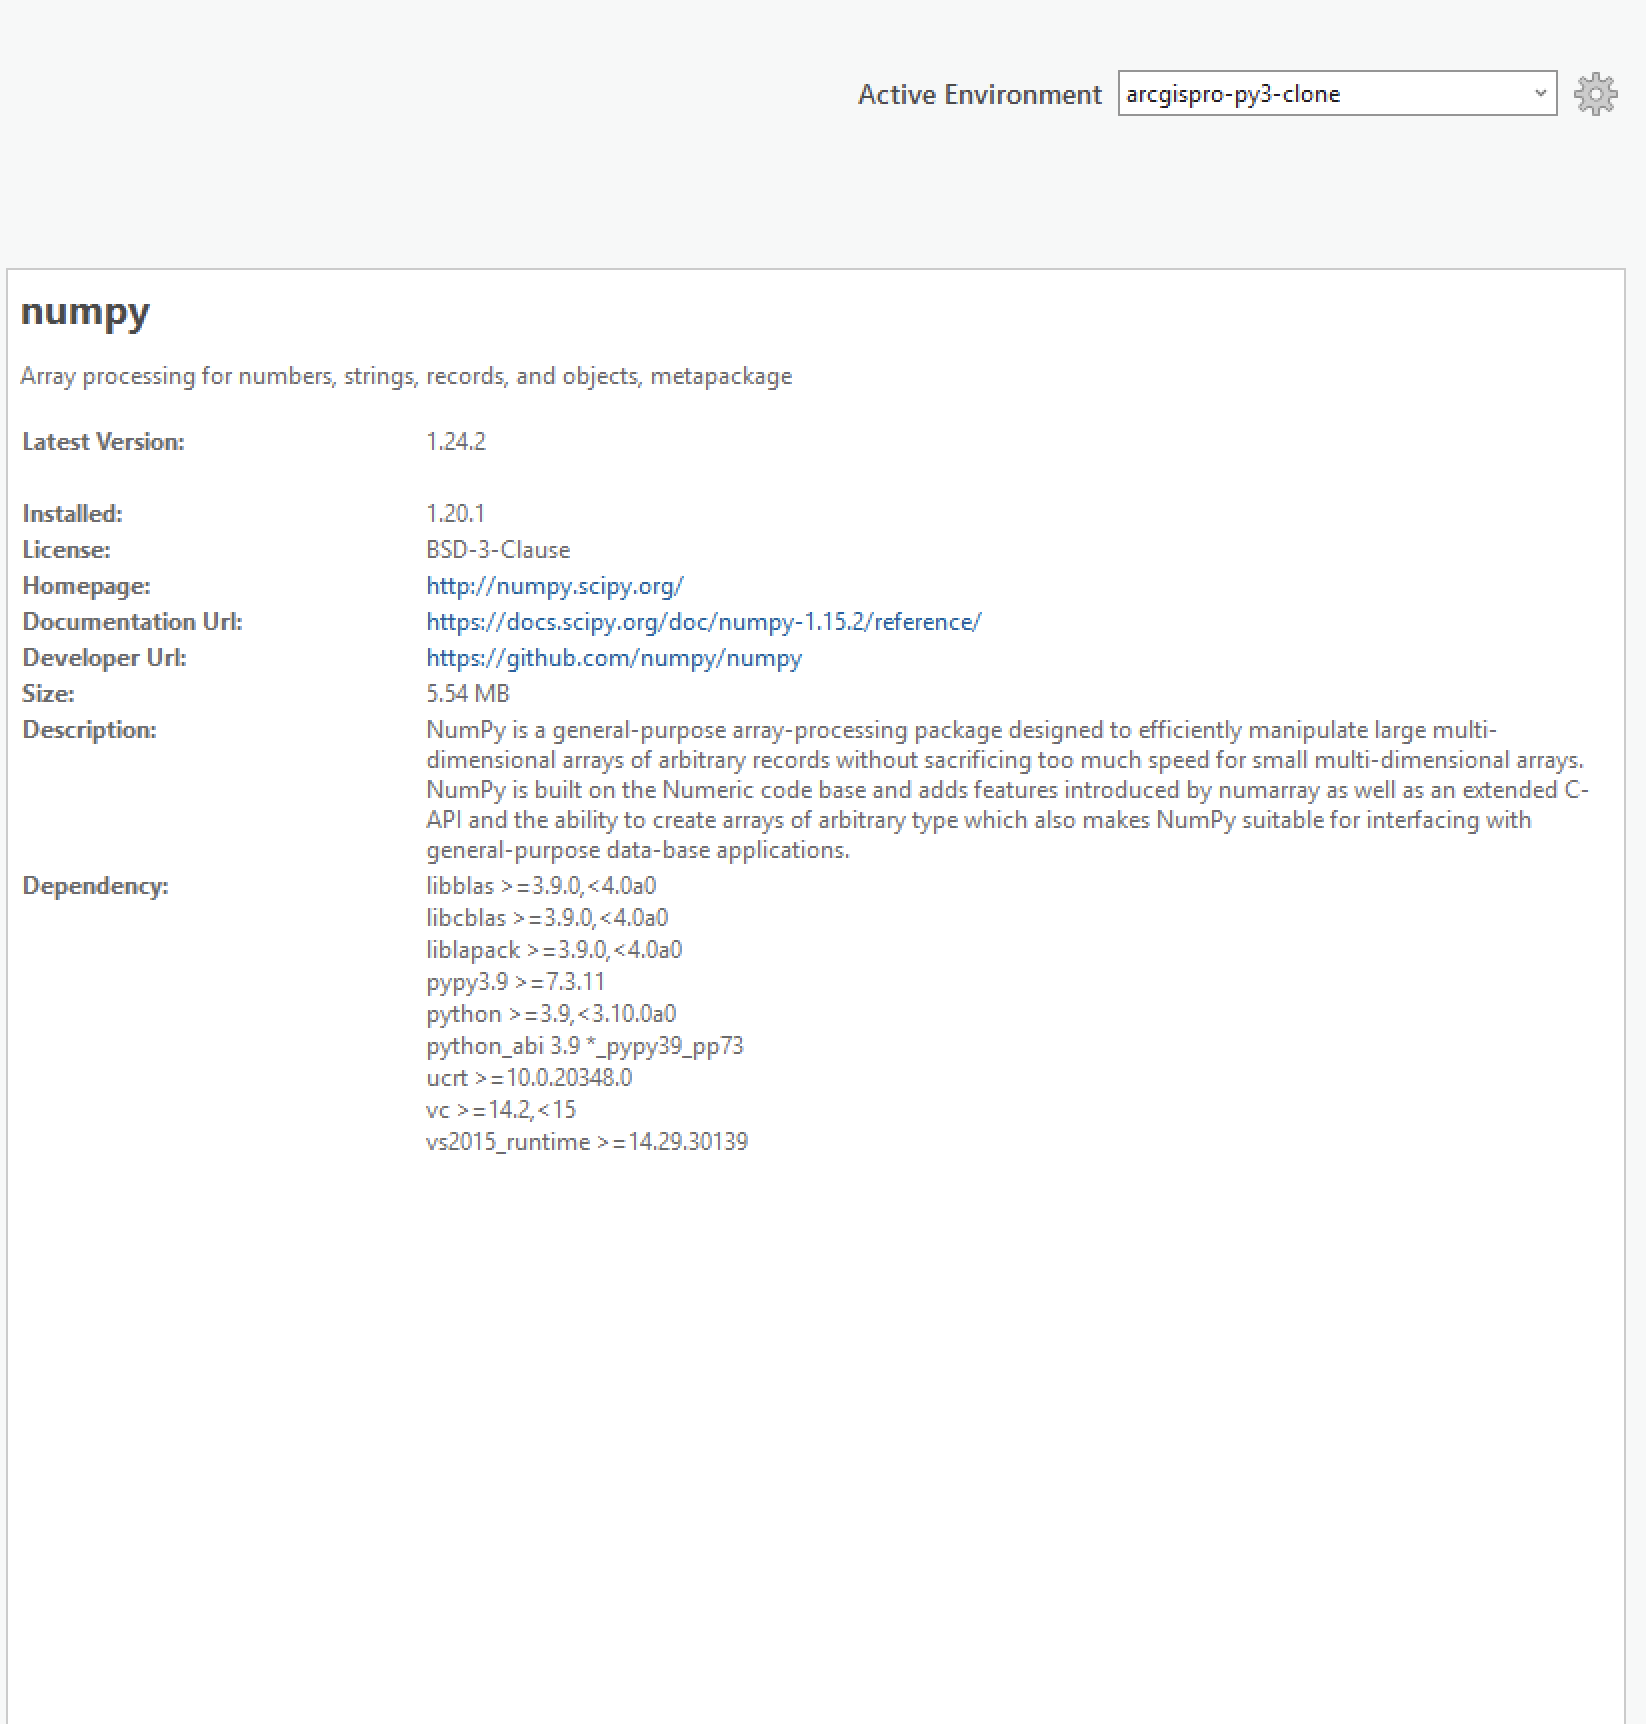Click the latest version value 1.24.2
1646x1724 pixels.
tap(455, 442)
